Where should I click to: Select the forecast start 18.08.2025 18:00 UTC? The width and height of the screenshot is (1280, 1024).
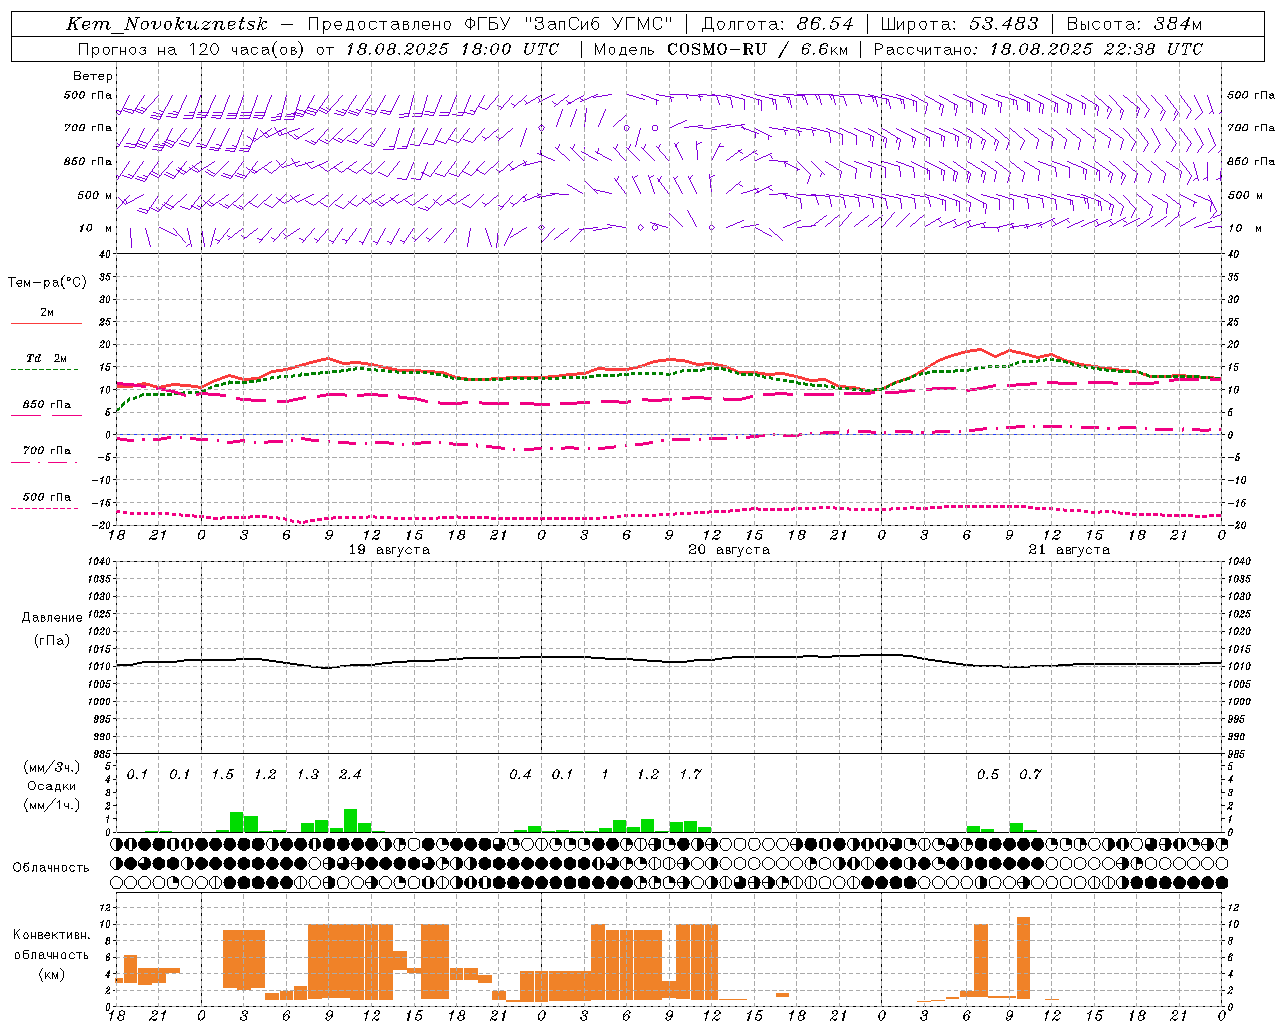[x=453, y=49]
